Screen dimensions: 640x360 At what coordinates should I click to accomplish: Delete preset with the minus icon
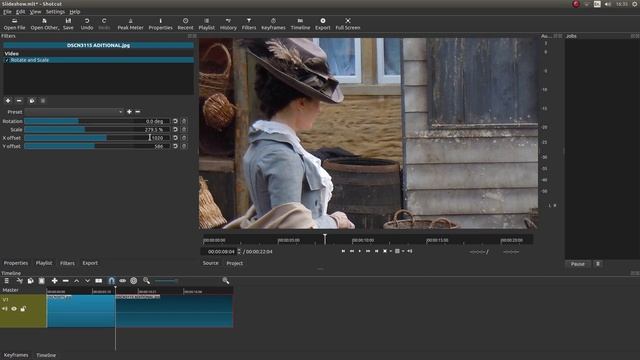click(x=138, y=112)
